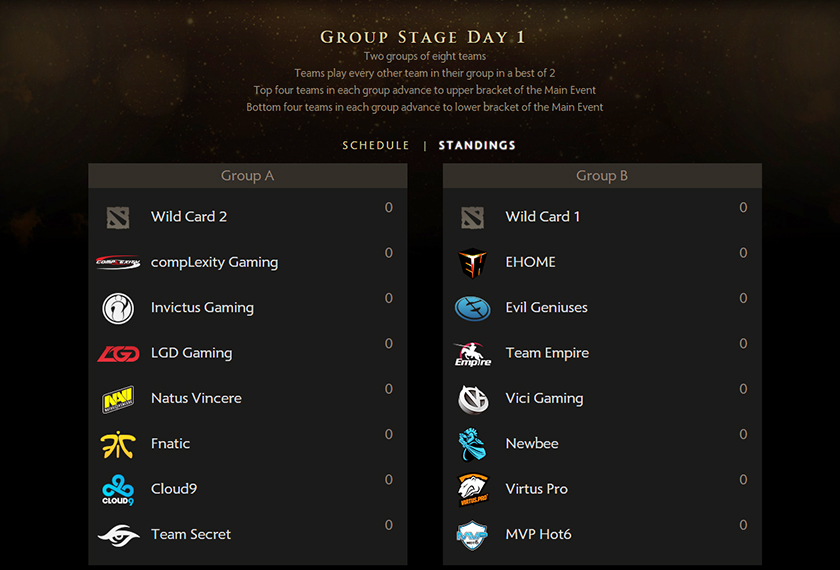Click the MVP Hot6 logo
The width and height of the screenshot is (840, 570).
[472, 535]
